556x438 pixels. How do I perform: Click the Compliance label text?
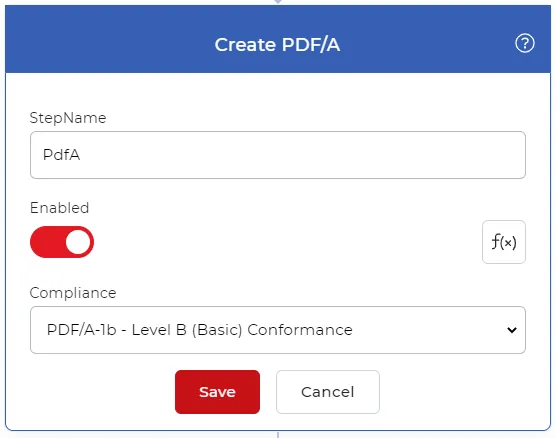73,293
